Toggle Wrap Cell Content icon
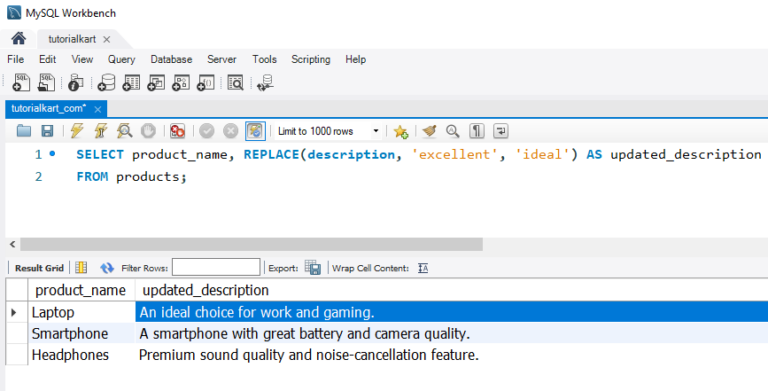Viewport: 768px width, 391px height. [423, 268]
